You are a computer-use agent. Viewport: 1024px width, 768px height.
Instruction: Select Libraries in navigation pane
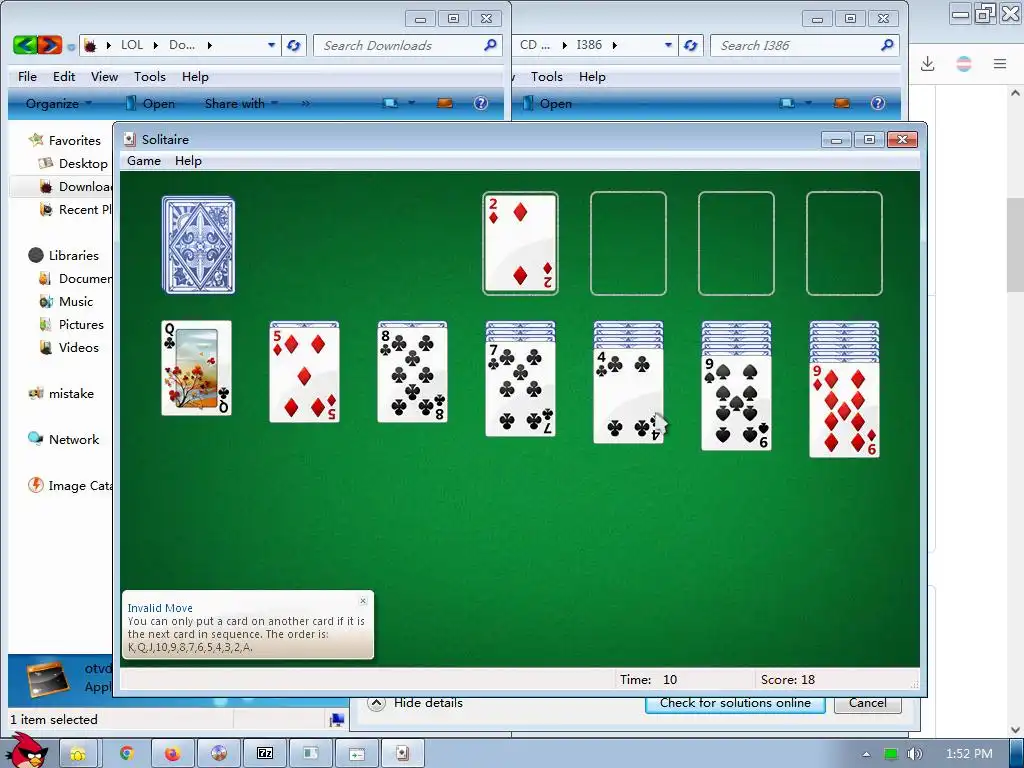pos(74,255)
